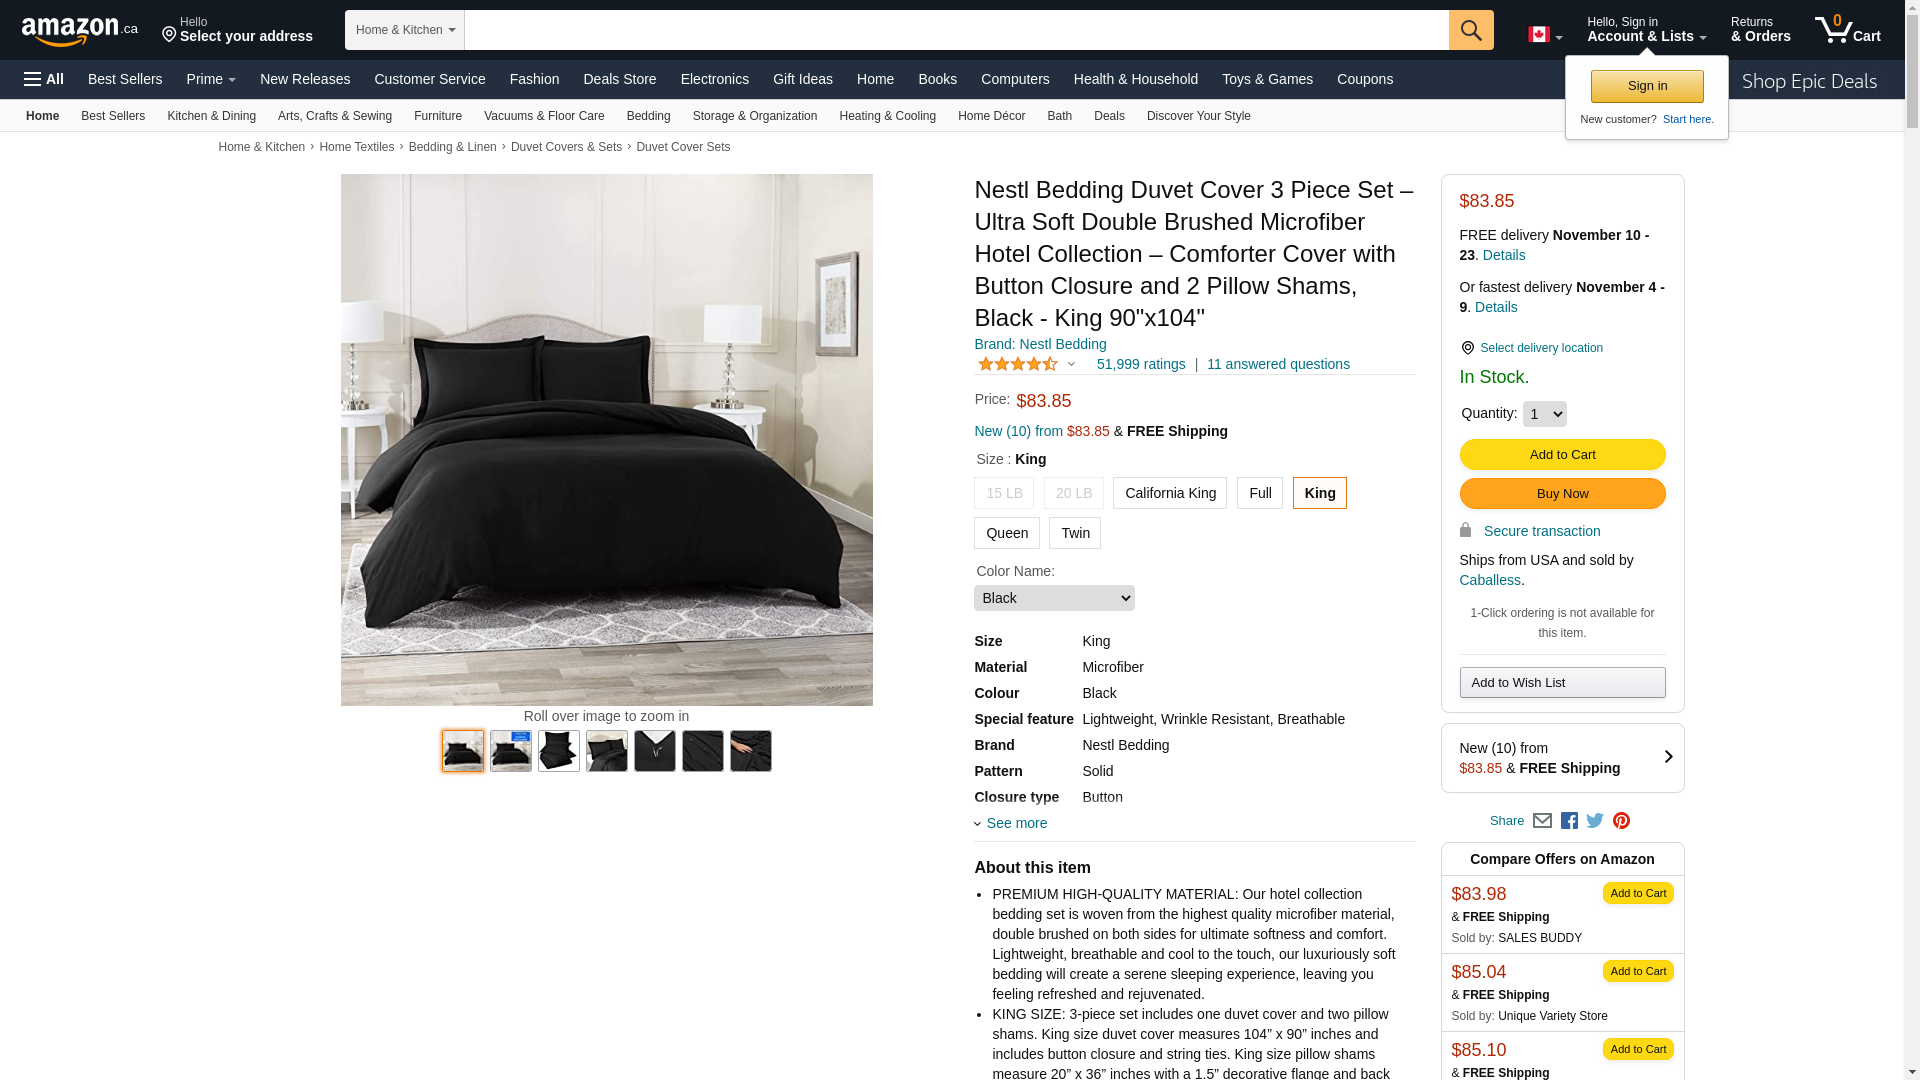Viewport: 1920px width, 1080px height.
Task: Open the All hamburger menu
Action: [44, 79]
